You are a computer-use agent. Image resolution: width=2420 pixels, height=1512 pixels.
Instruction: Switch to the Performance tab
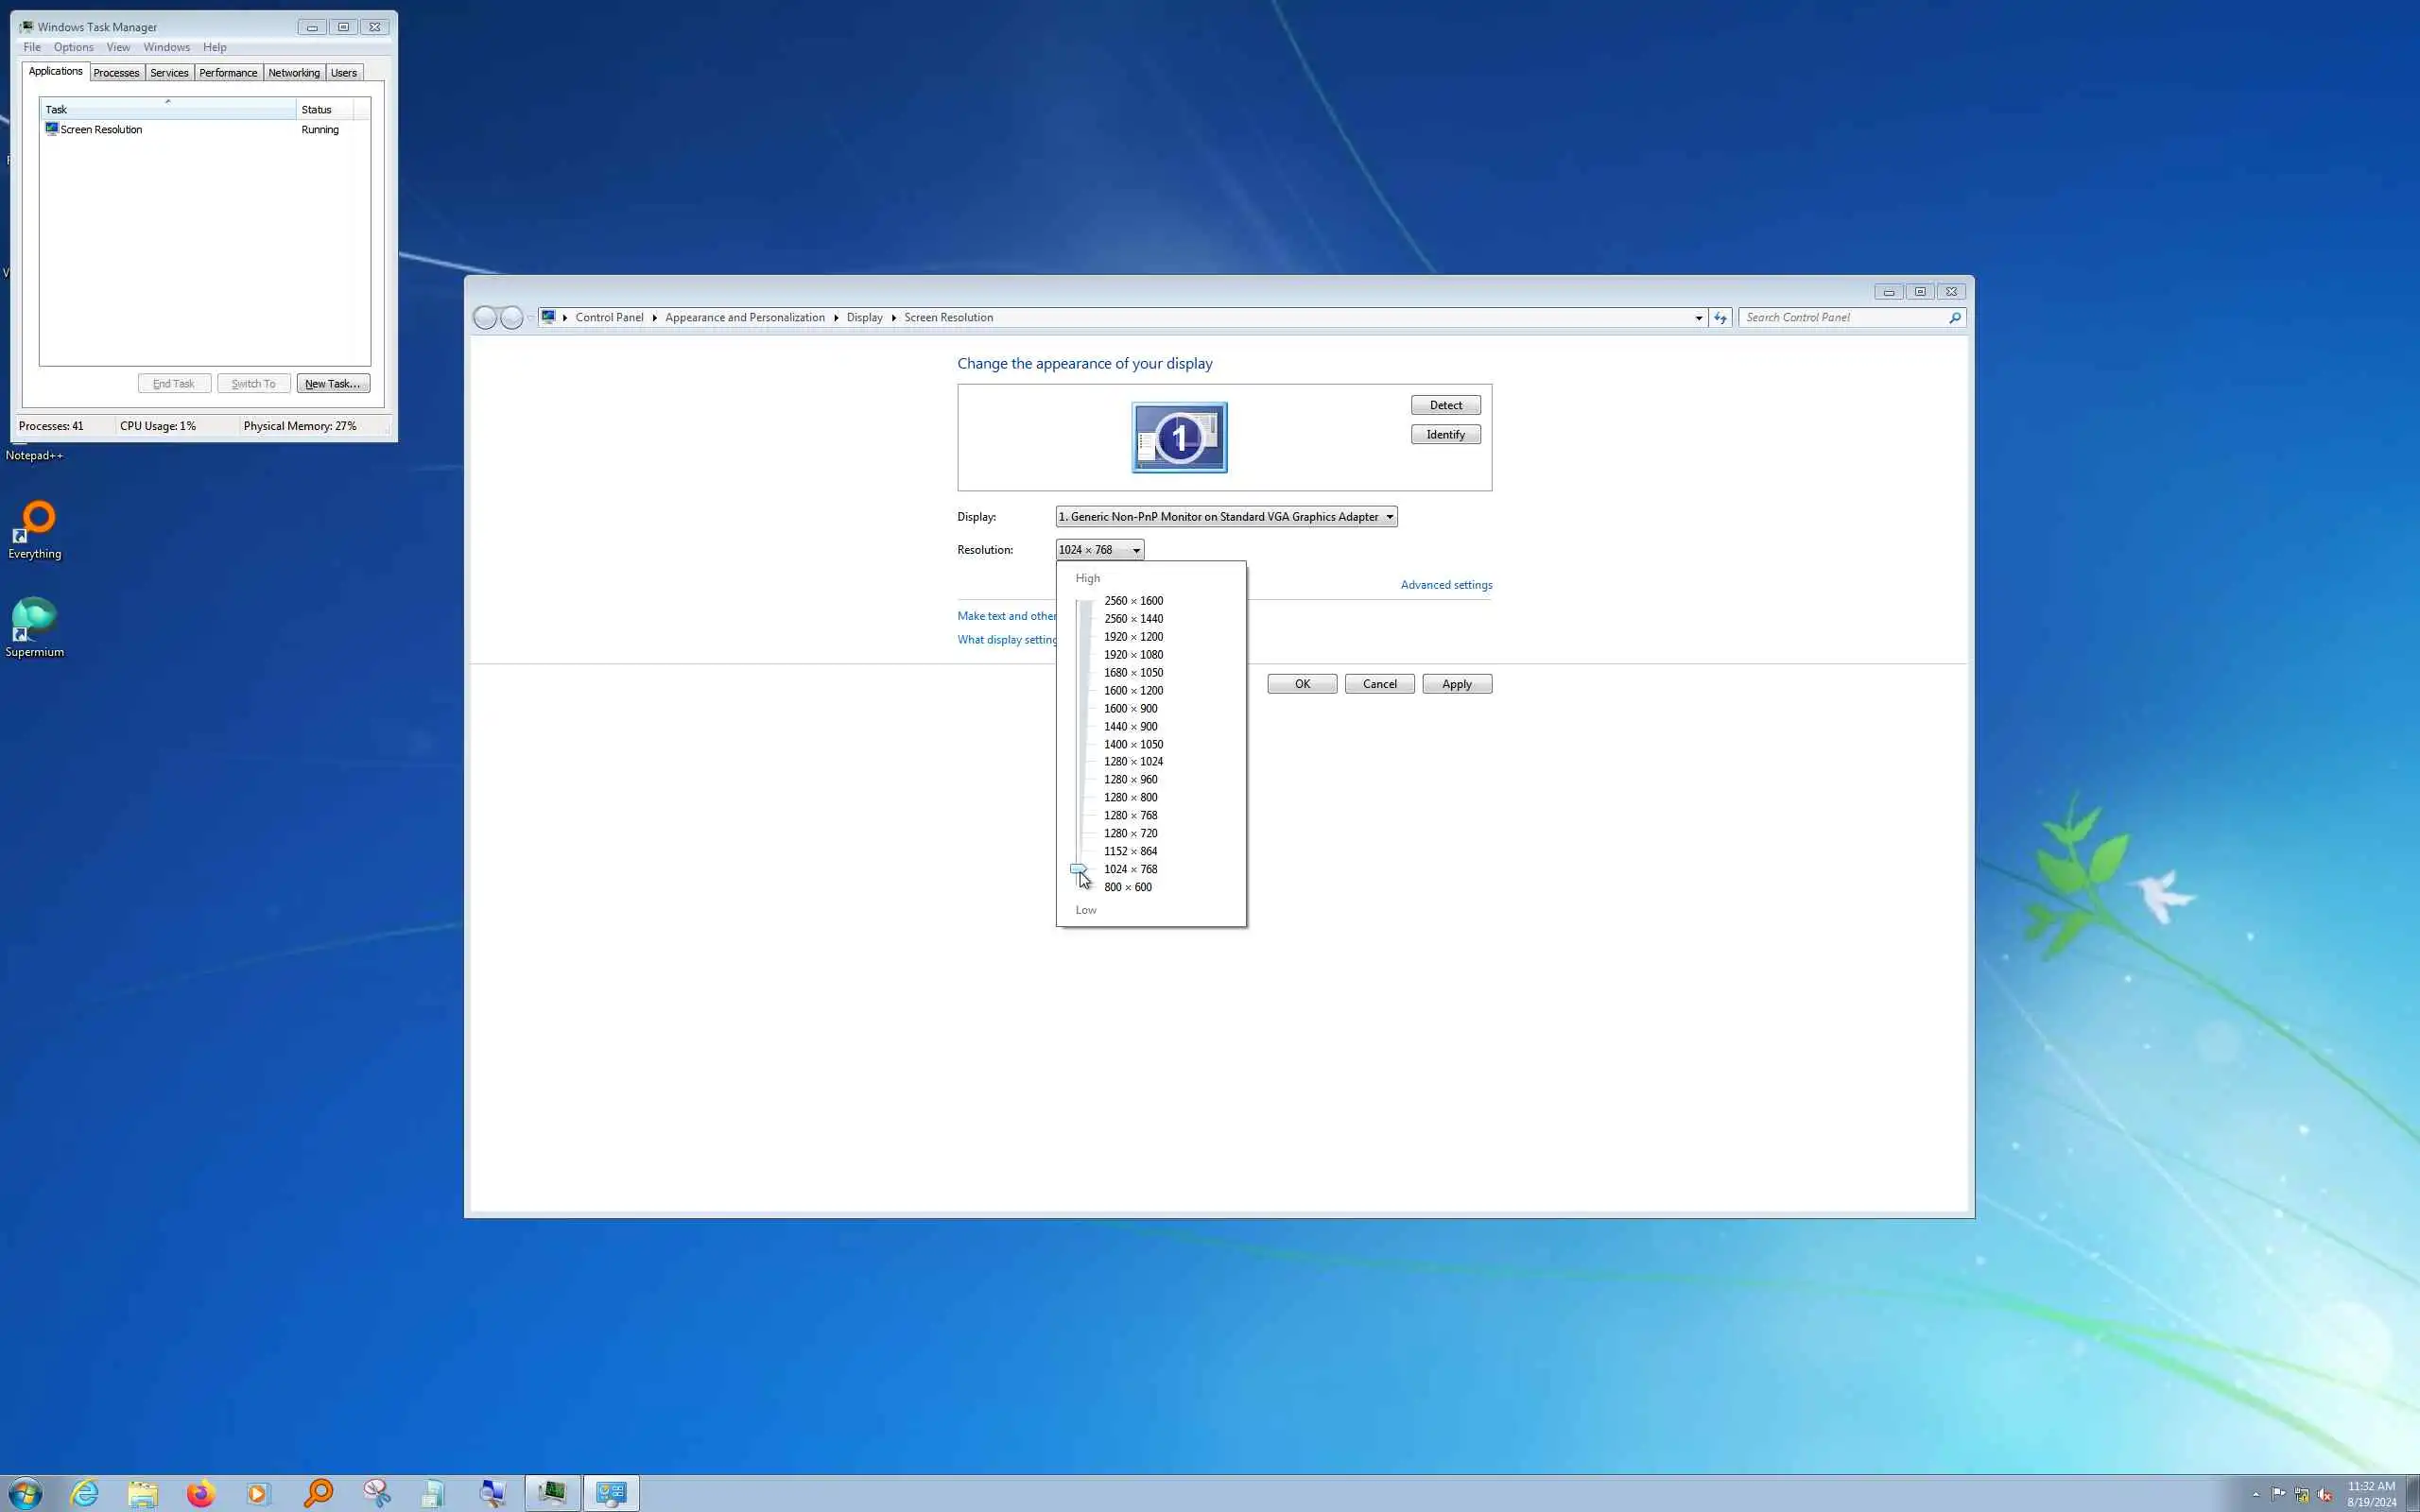[x=228, y=73]
